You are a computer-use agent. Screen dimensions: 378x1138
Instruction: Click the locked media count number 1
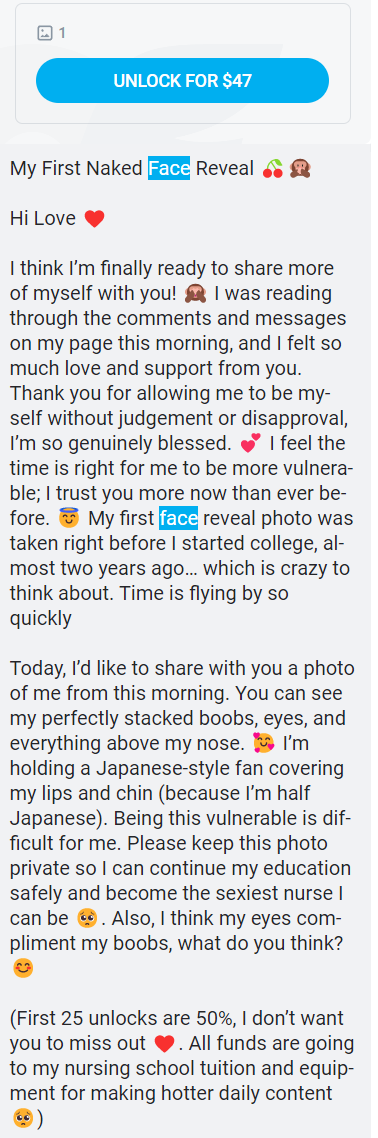[62, 33]
